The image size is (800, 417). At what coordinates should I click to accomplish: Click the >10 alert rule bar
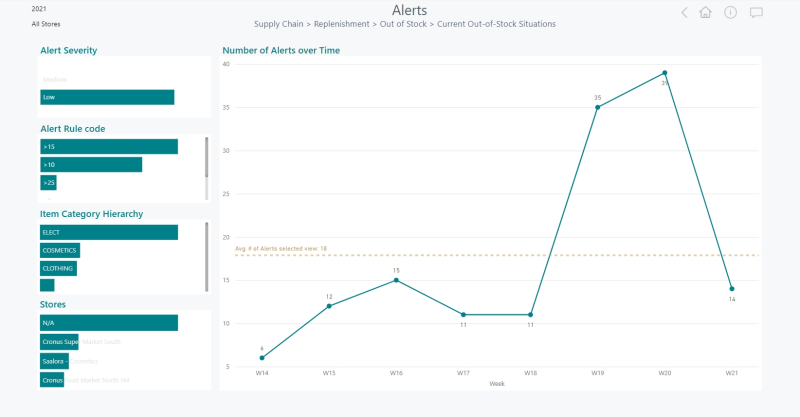coord(91,165)
